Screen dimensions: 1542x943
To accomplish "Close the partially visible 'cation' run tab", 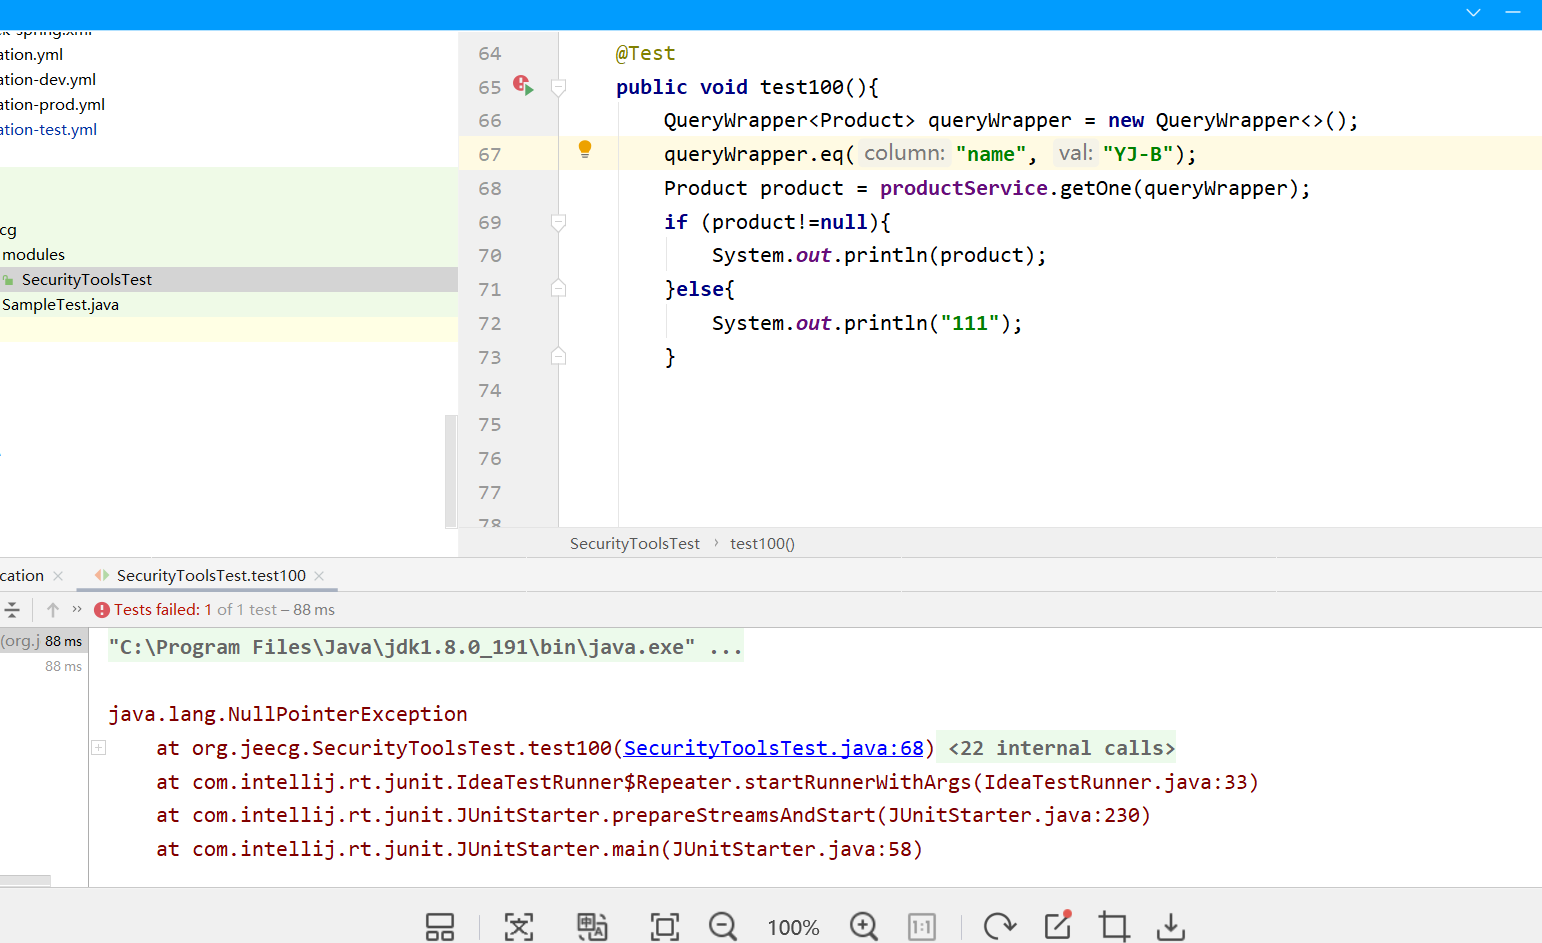I will coord(58,575).
